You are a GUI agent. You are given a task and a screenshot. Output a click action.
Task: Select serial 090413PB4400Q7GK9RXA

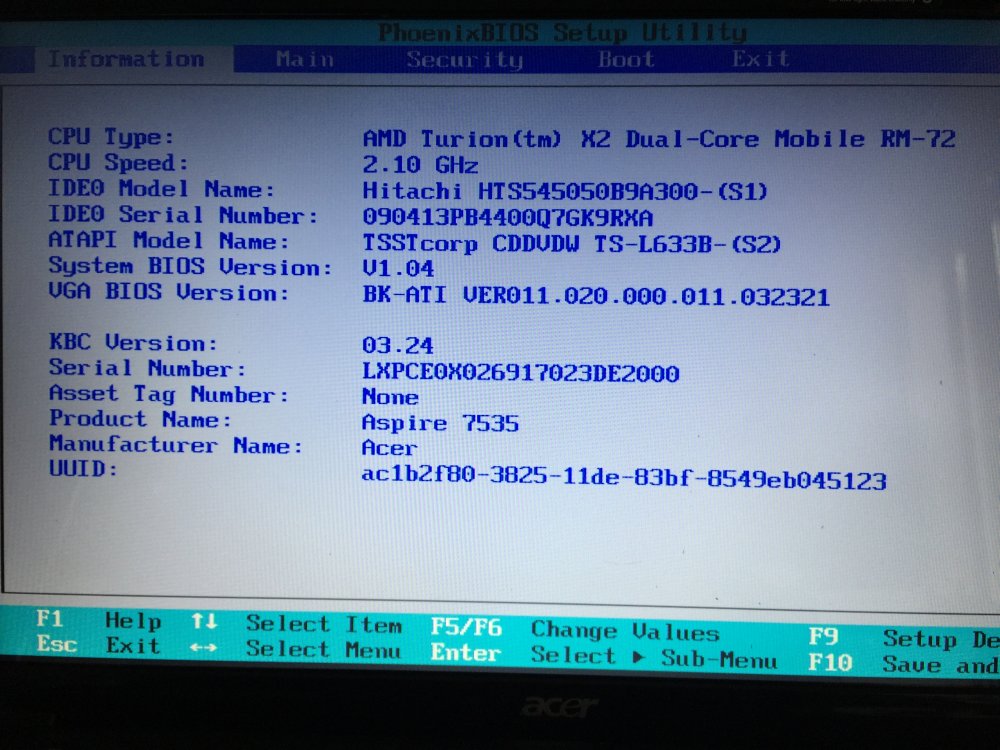[x=508, y=217]
